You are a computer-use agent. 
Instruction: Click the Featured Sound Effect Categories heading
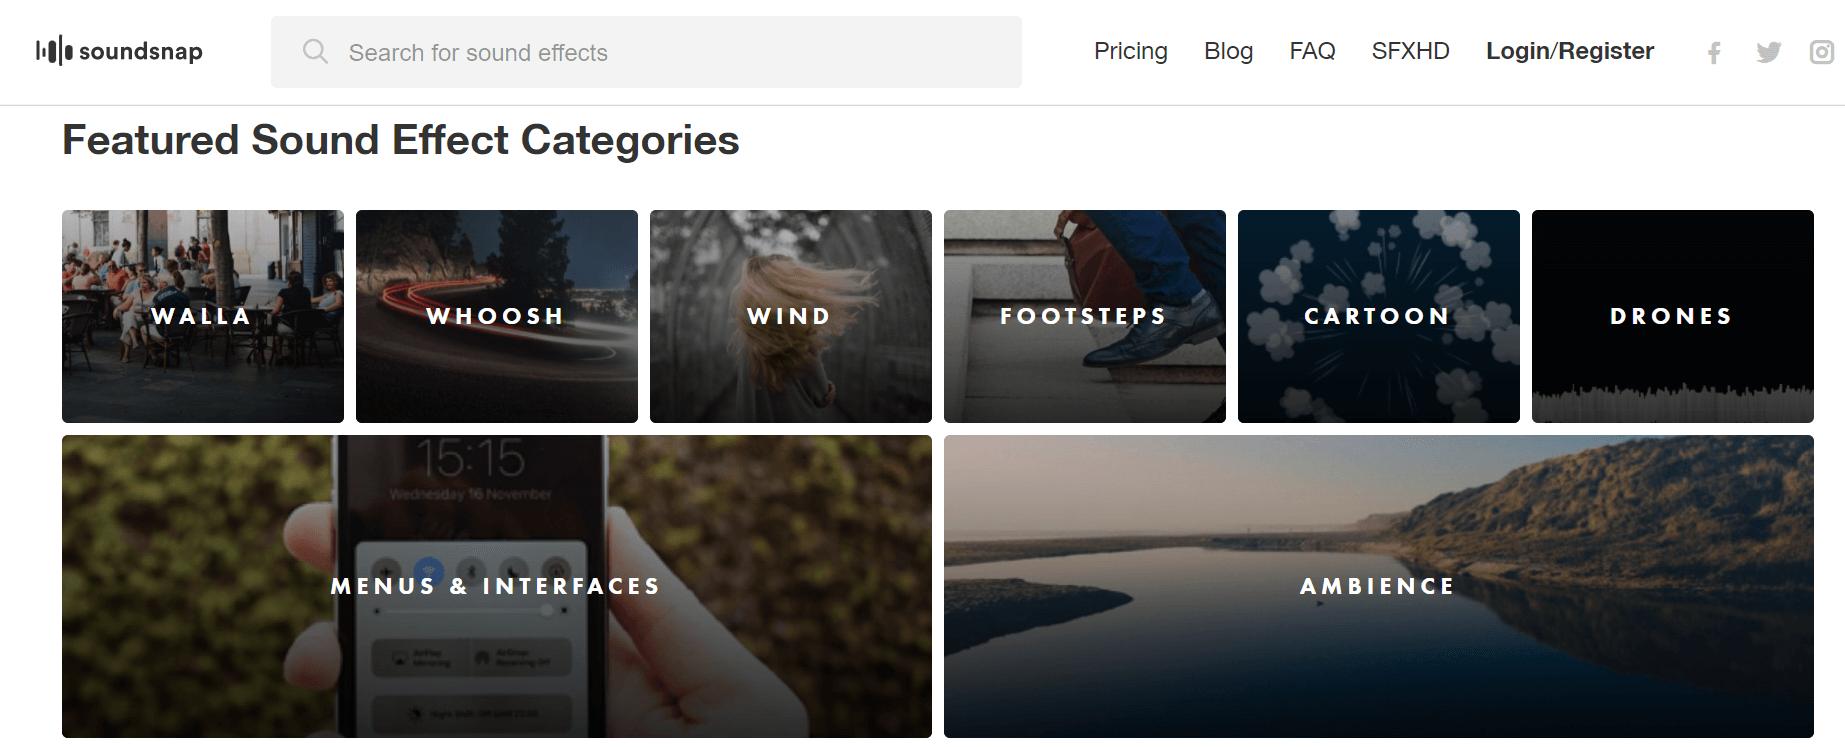(x=400, y=140)
